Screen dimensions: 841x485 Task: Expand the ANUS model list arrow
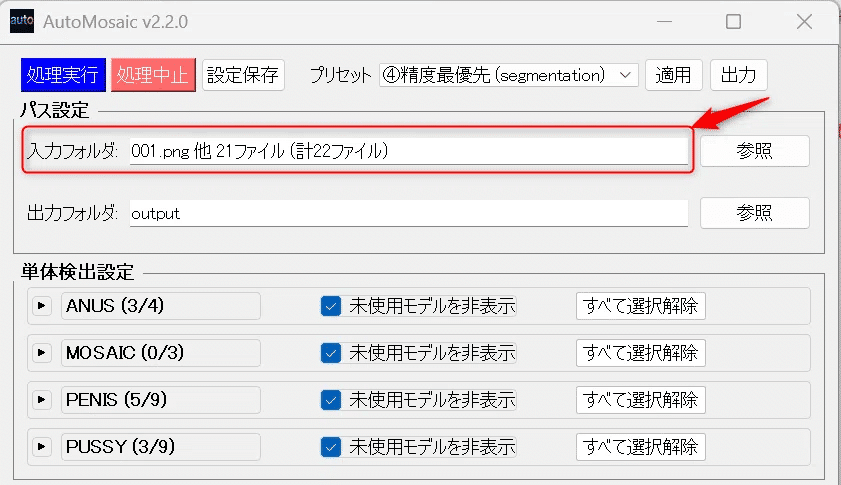[x=42, y=306]
